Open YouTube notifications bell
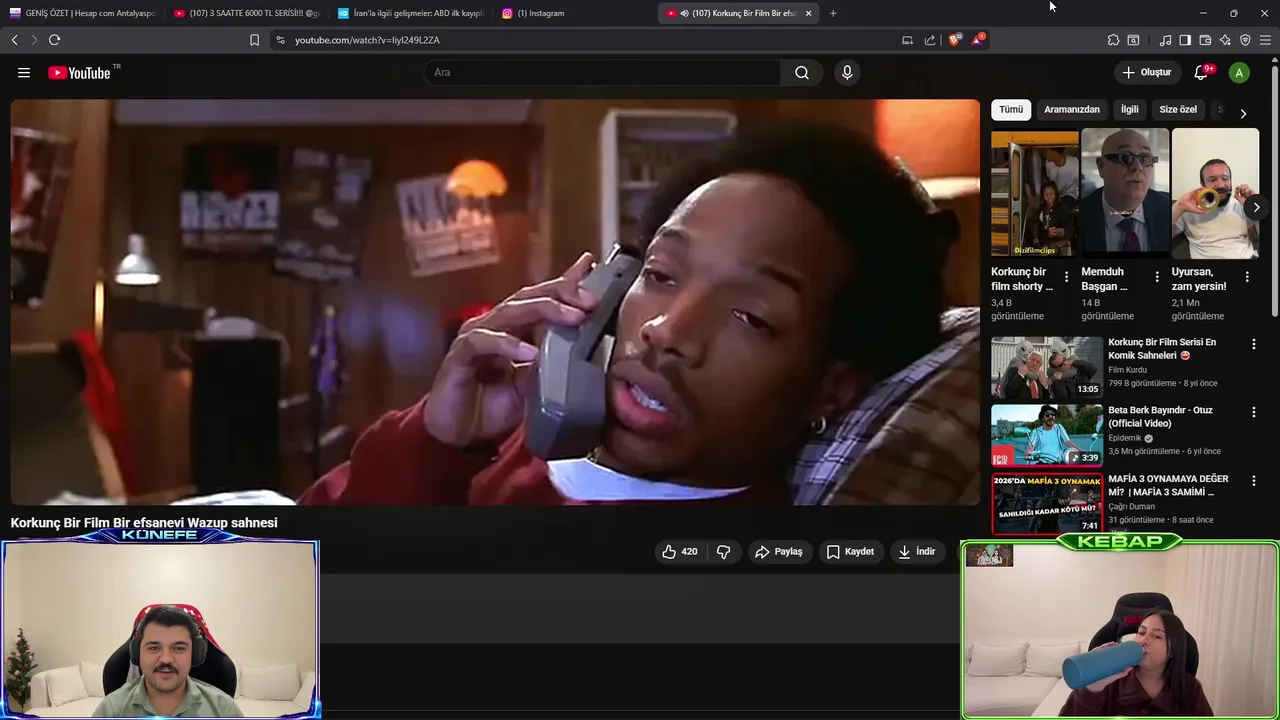 tap(1202, 72)
